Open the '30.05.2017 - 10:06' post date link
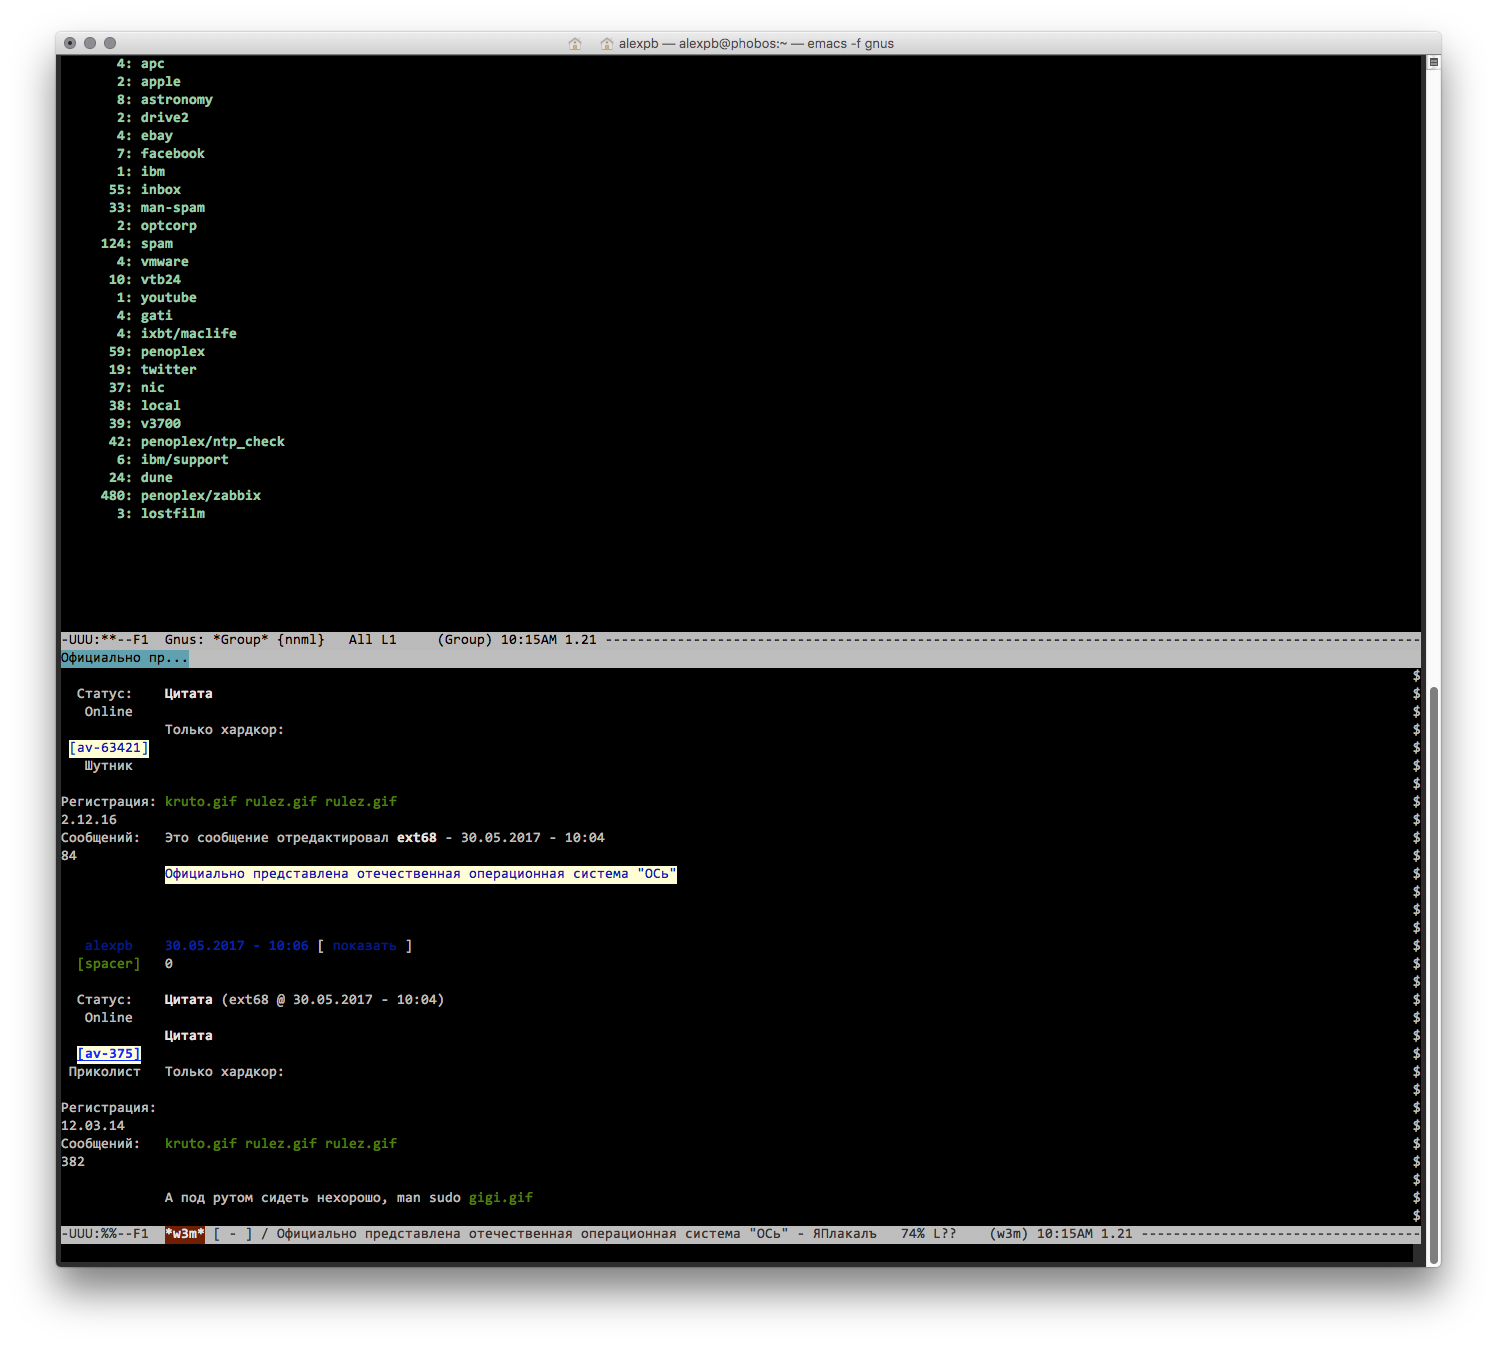Viewport: 1497px width, 1347px height. point(237,946)
